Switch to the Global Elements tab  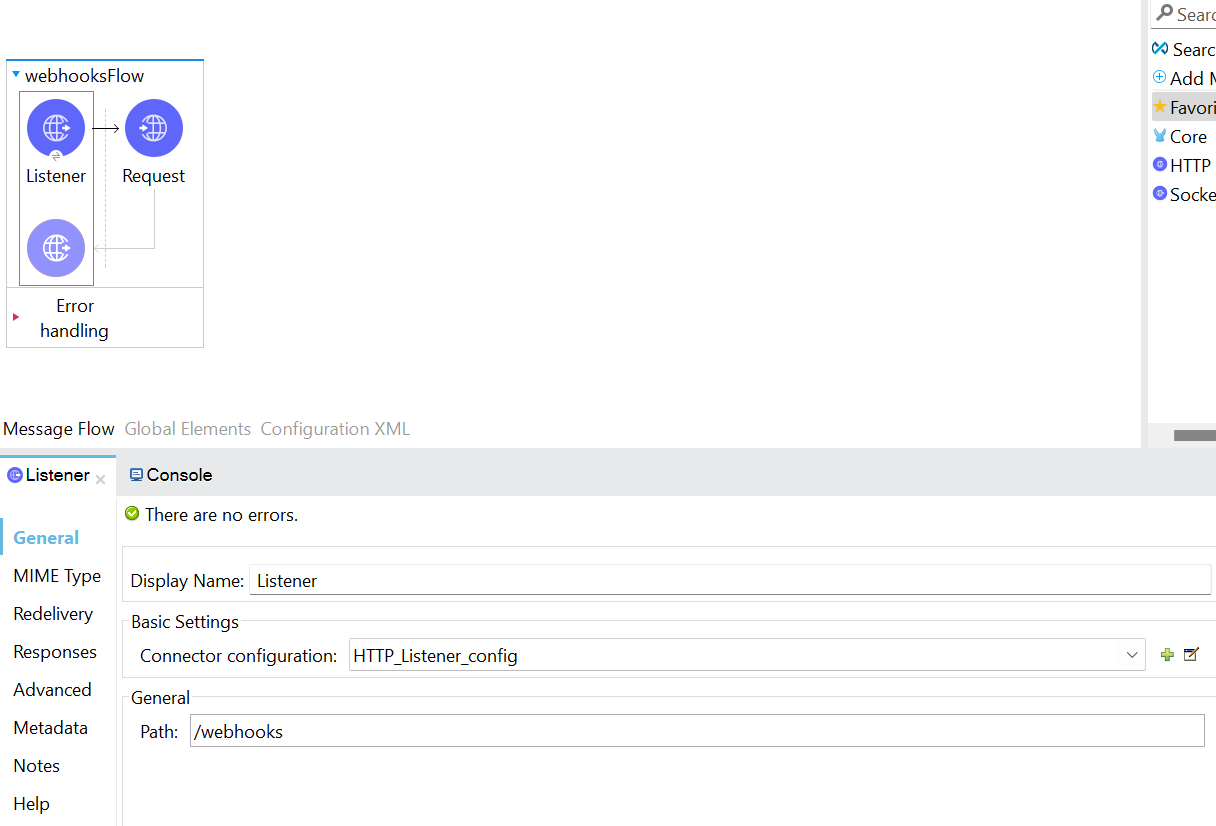[x=187, y=428]
